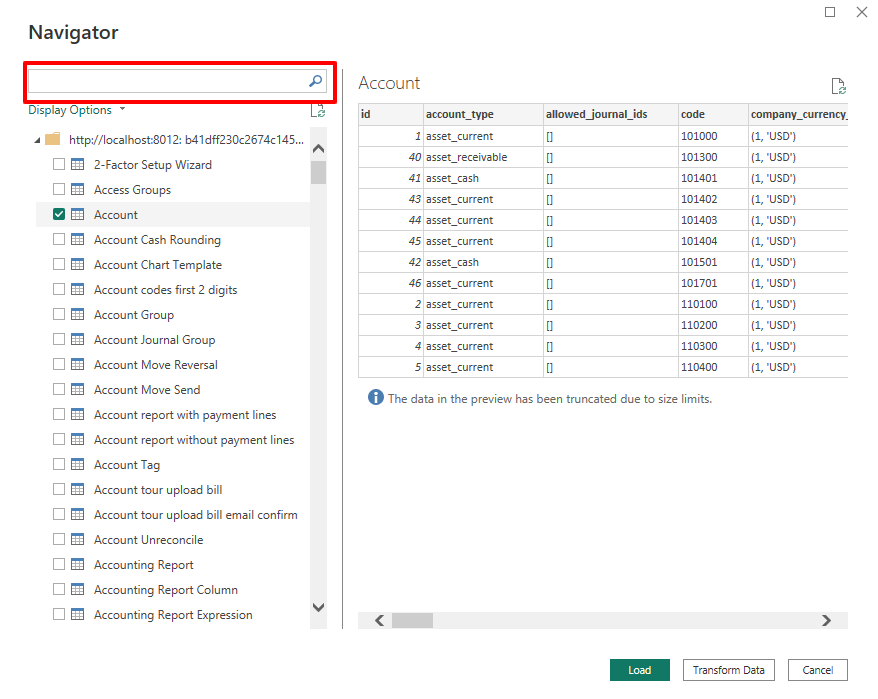Image resolution: width=878 pixels, height=699 pixels.
Task: Click the horizontal scrollbar thumb in the preview
Action: [x=412, y=621]
